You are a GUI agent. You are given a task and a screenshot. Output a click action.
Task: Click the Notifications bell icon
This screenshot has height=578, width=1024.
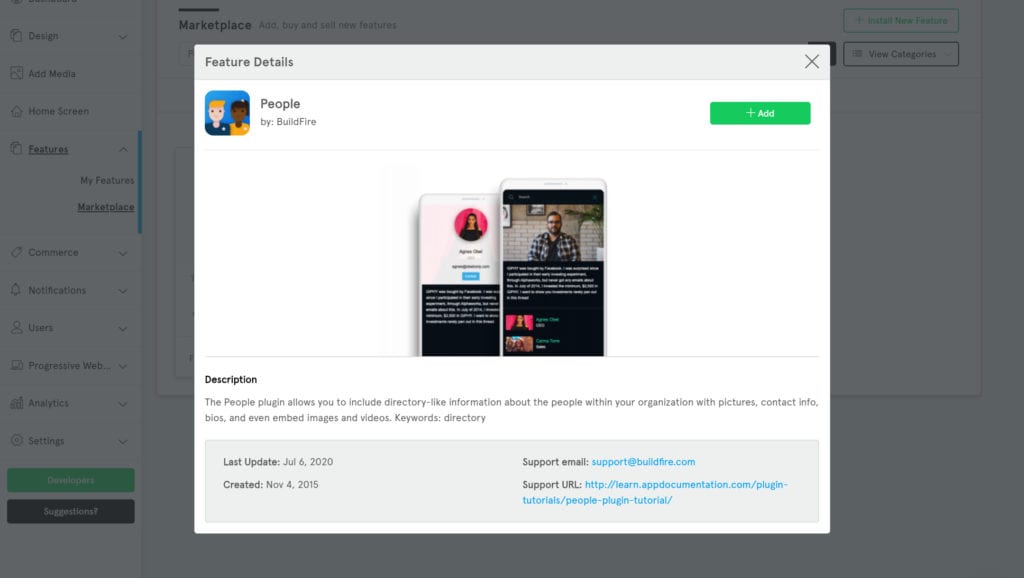tap(16, 290)
